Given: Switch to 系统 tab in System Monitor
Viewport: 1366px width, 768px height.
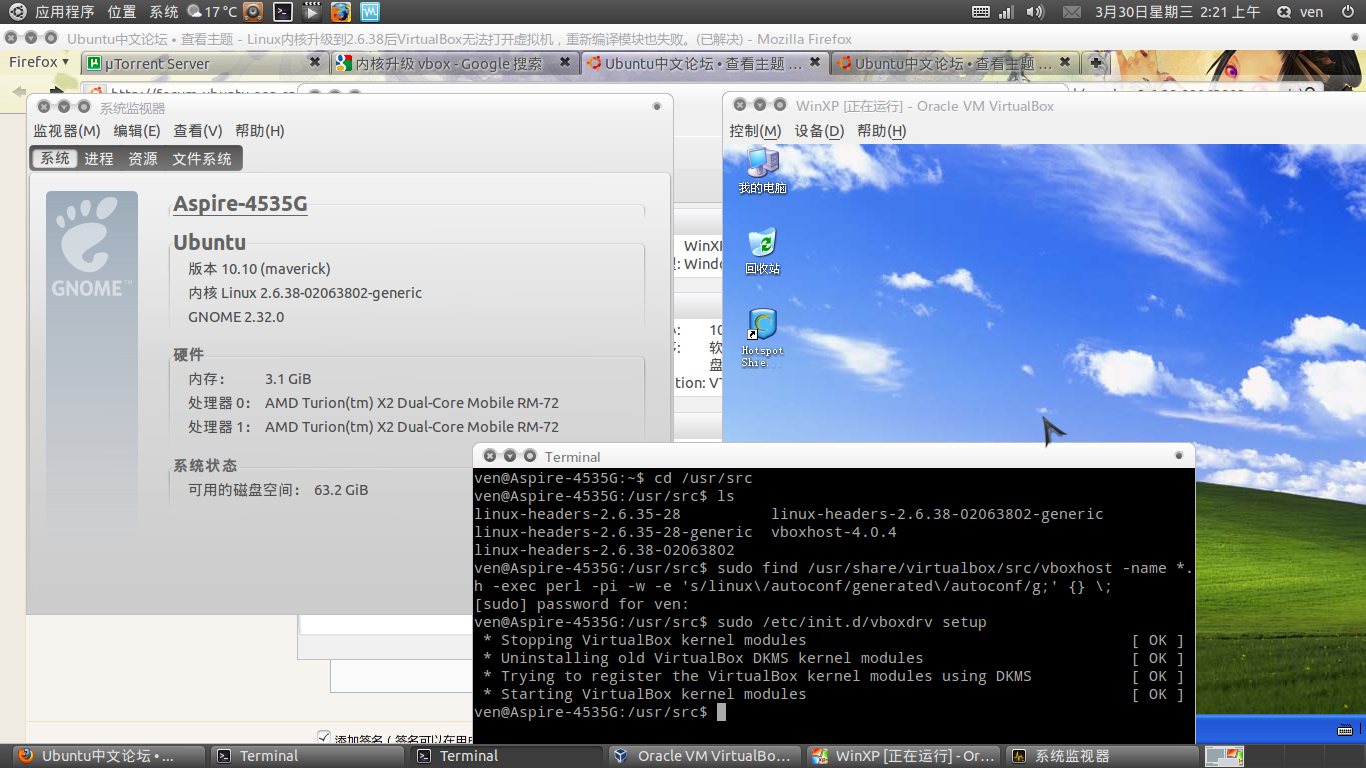Looking at the screenshot, I should [55, 158].
